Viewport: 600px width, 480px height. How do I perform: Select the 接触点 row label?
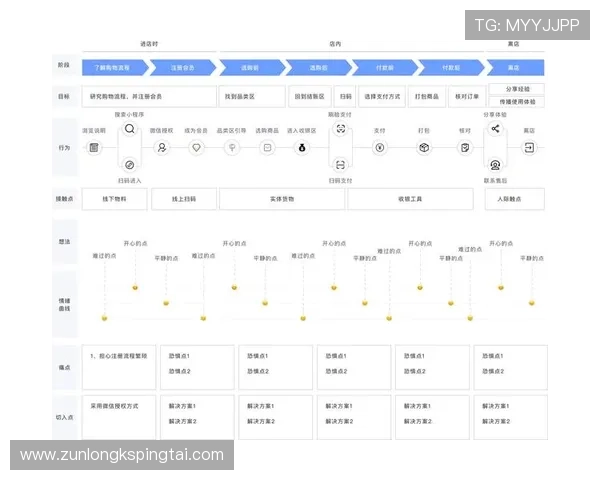click(64, 199)
